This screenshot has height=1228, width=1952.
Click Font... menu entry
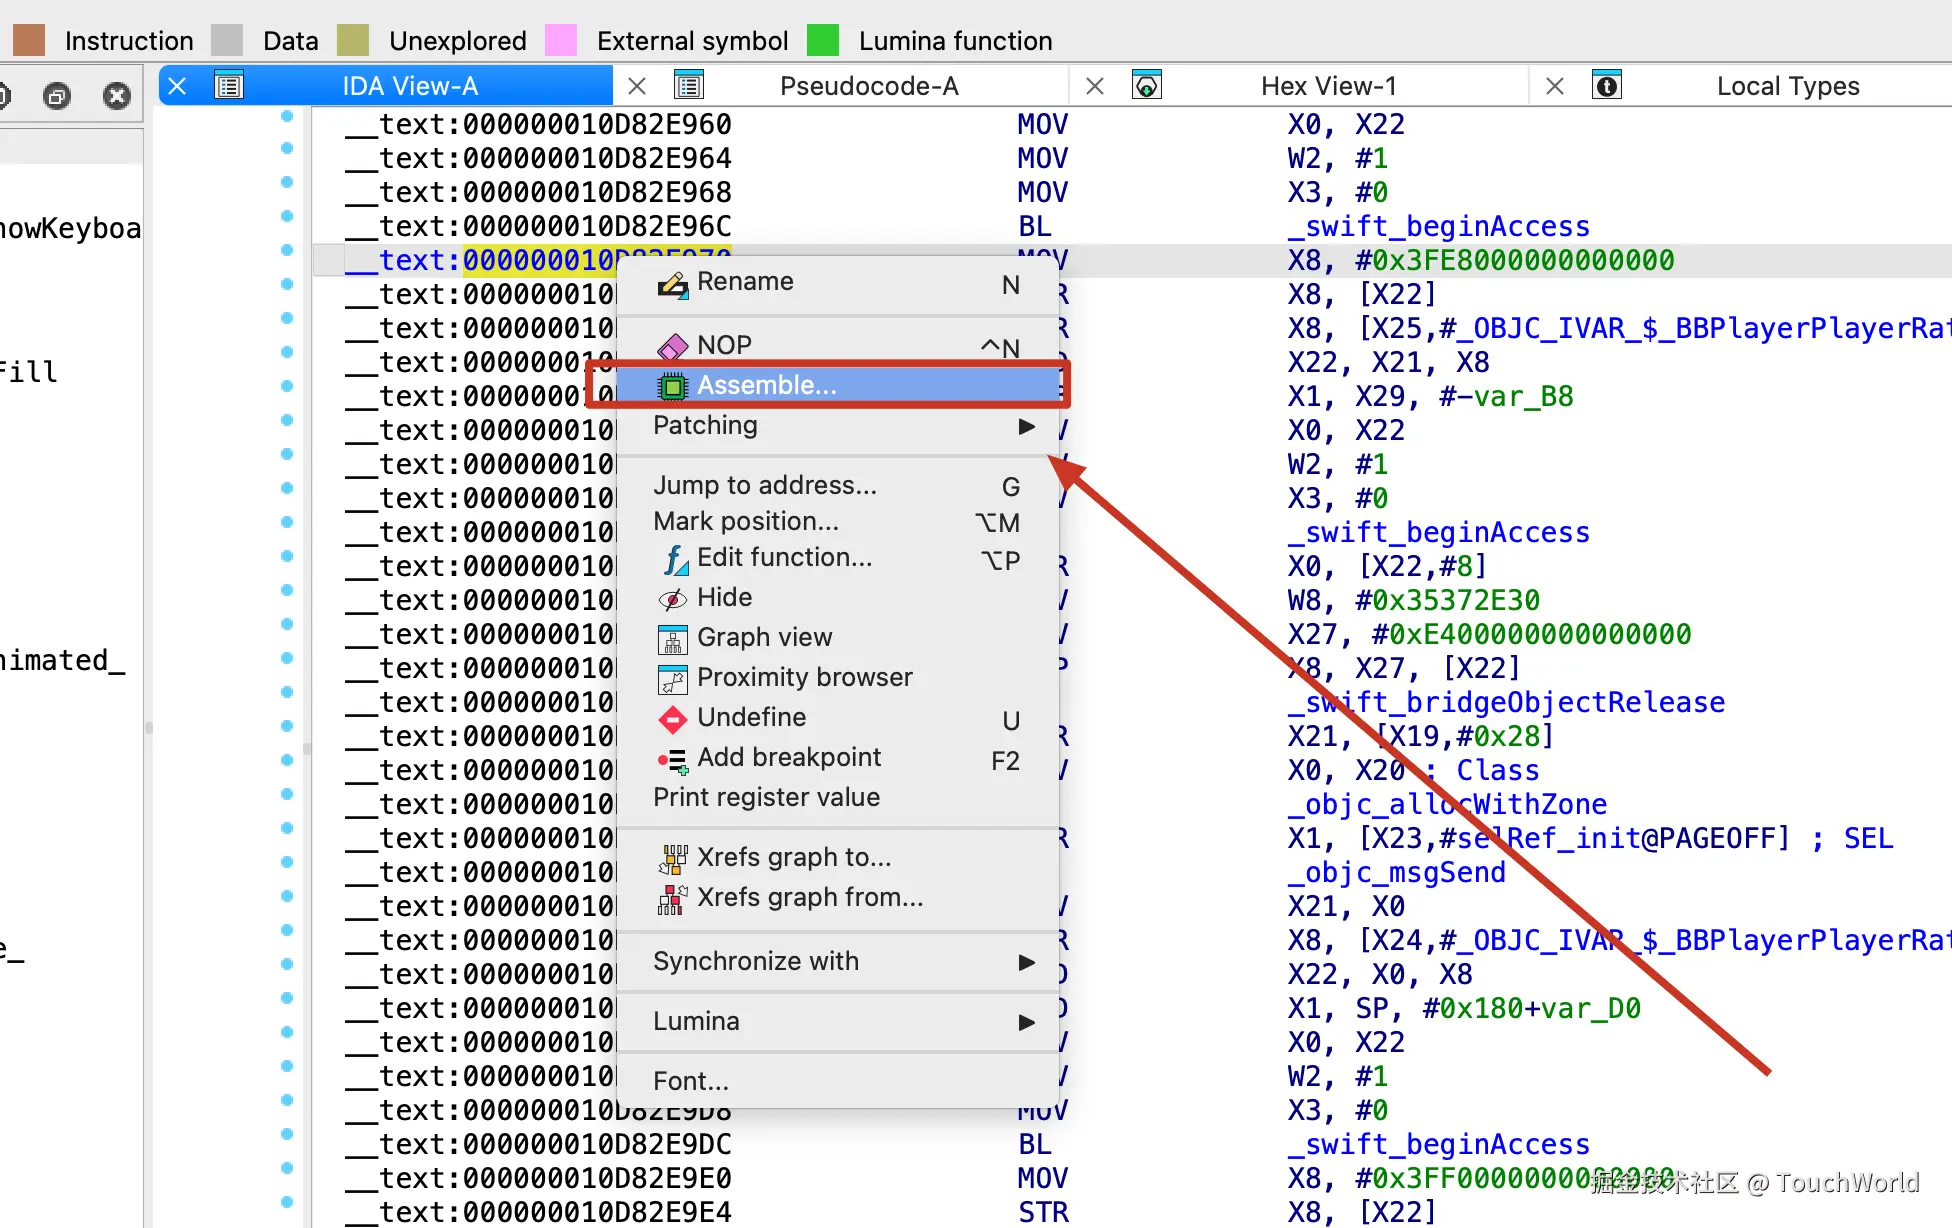[690, 1081]
